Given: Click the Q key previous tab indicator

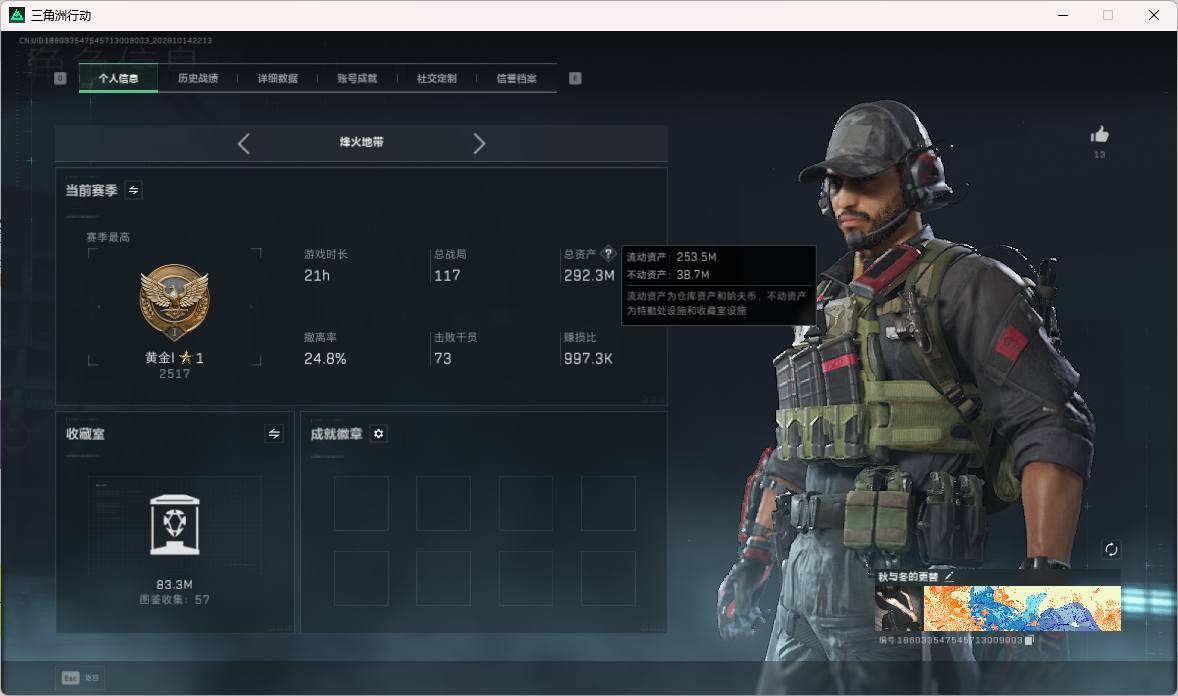Looking at the screenshot, I should pos(60,78).
